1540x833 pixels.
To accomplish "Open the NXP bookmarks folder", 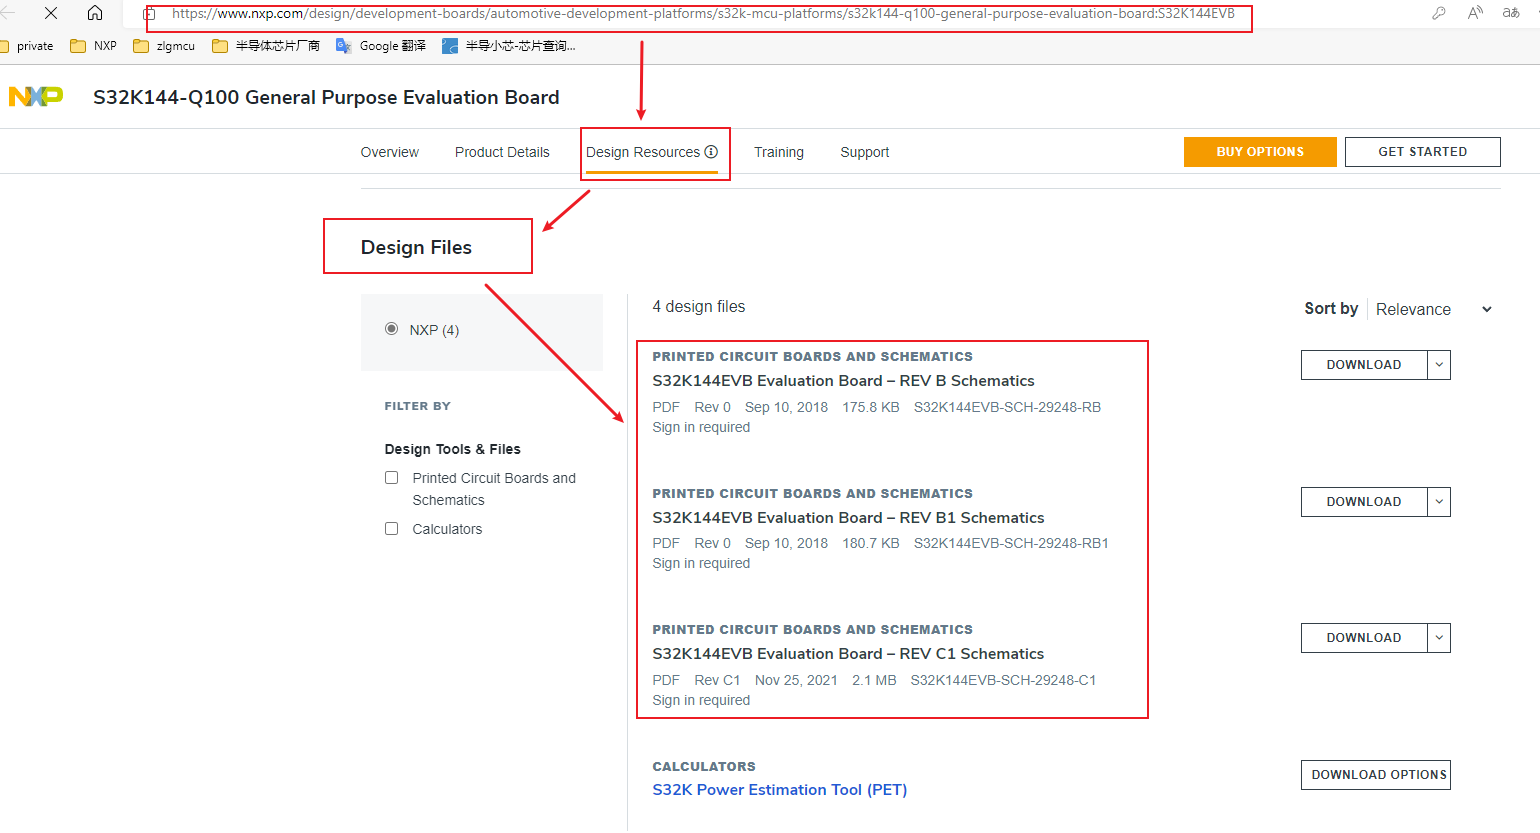I will pos(93,46).
